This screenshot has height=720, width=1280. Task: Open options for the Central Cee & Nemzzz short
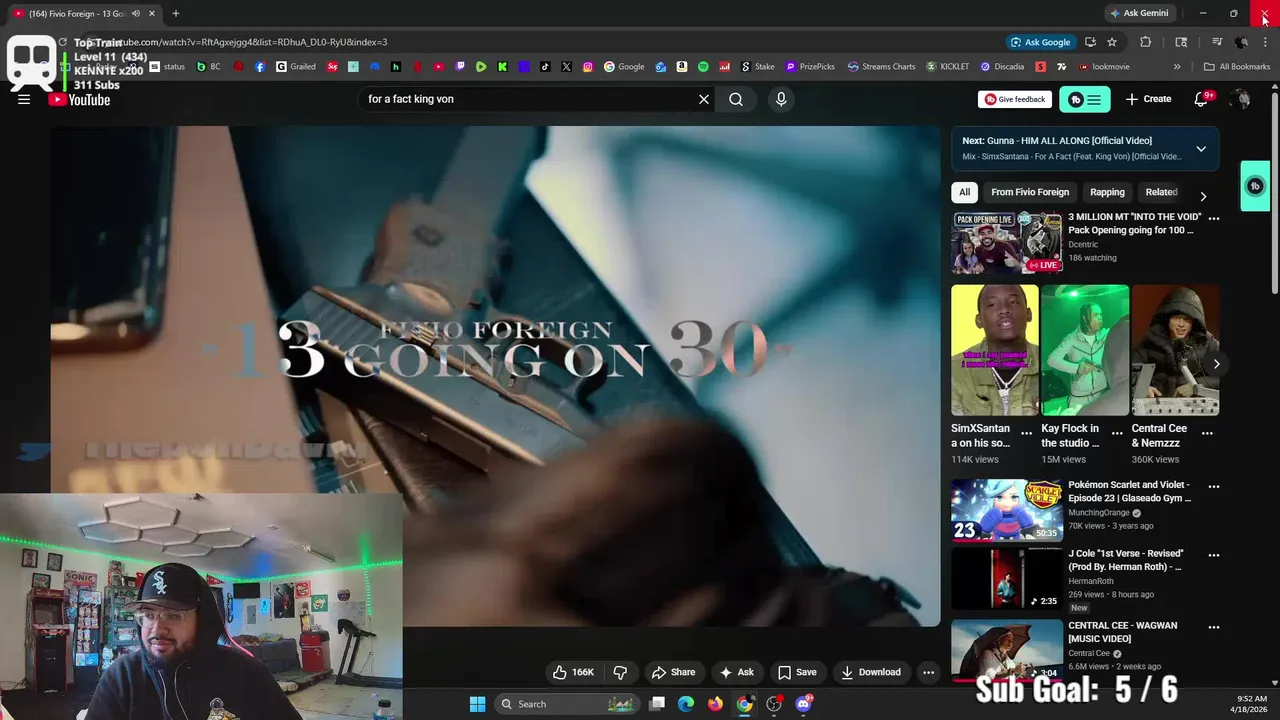coord(1207,433)
